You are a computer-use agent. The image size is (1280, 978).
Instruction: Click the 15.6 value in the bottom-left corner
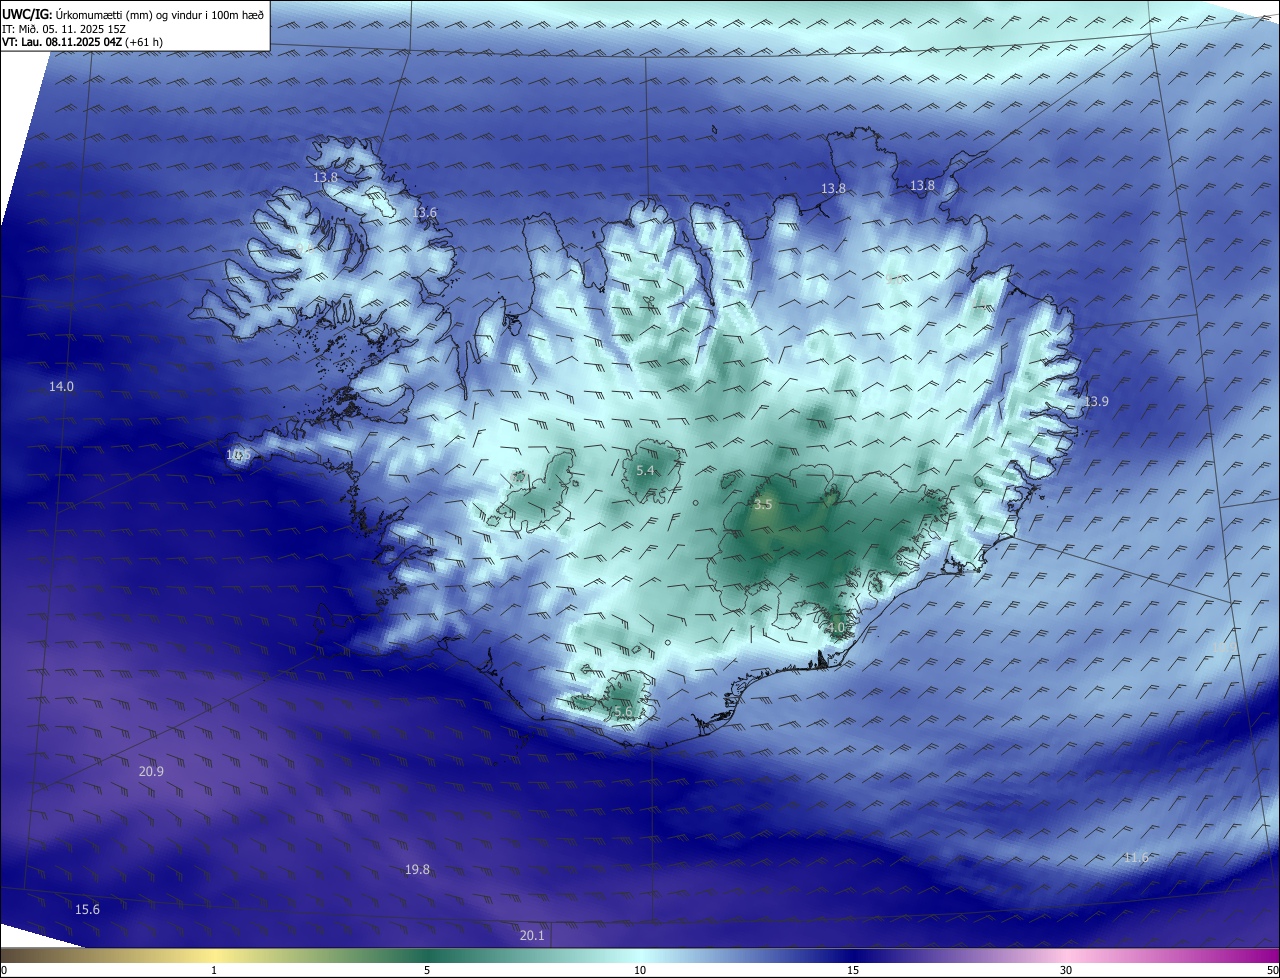pos(88,909)
